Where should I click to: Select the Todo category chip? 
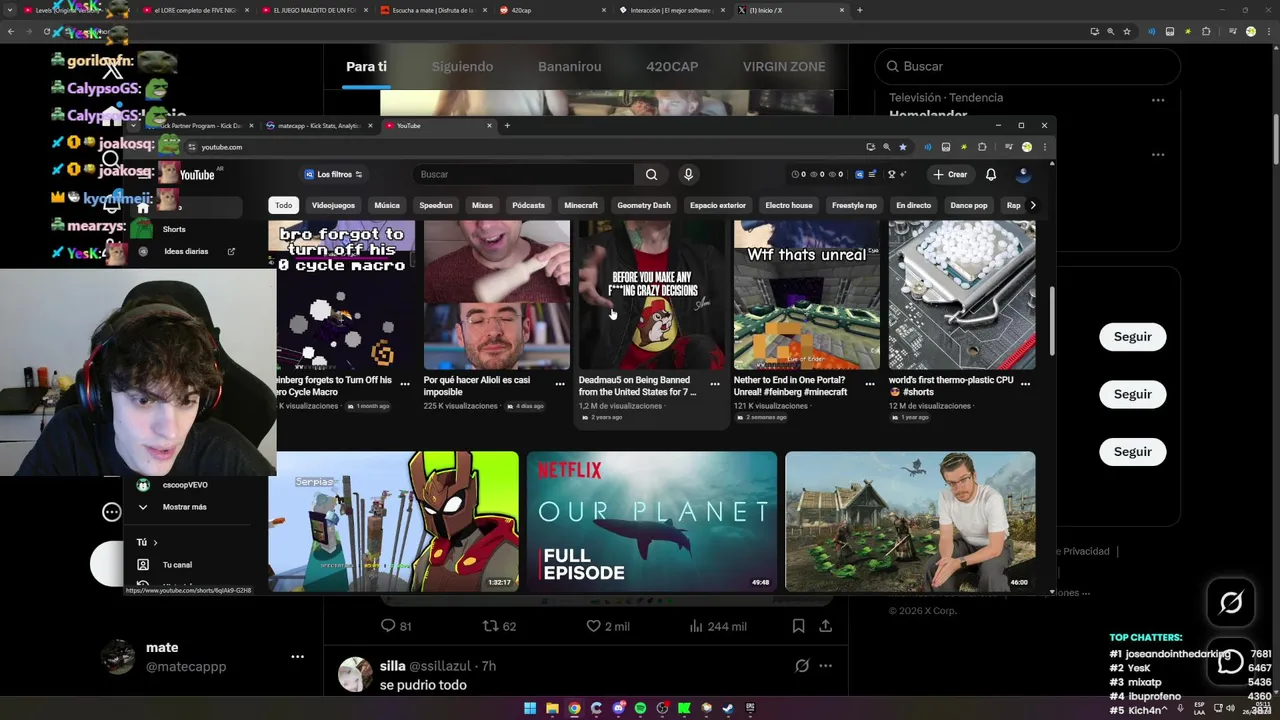[284, 205]
